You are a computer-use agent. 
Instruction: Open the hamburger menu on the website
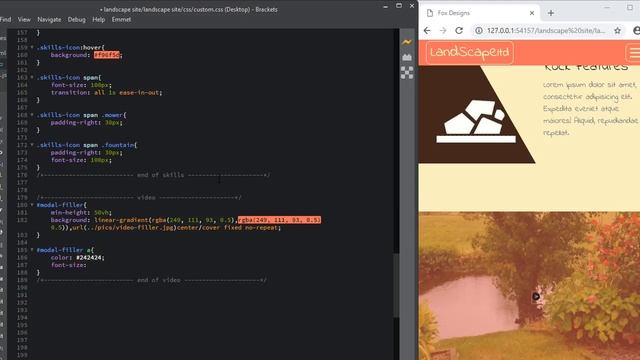(633, 53)
